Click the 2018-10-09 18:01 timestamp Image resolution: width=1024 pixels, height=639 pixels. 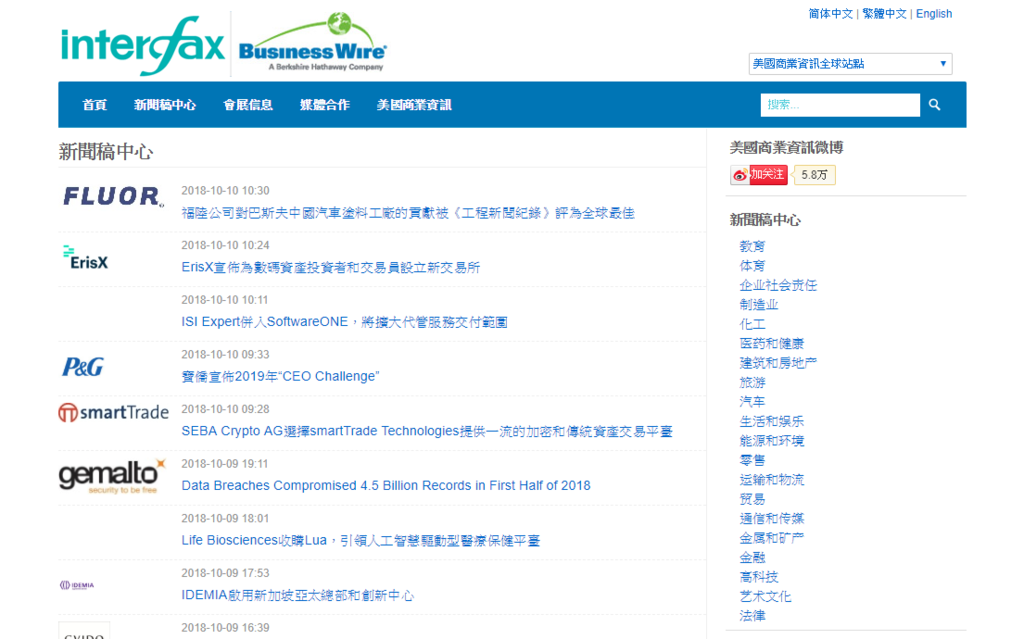(x=225, y=518)
